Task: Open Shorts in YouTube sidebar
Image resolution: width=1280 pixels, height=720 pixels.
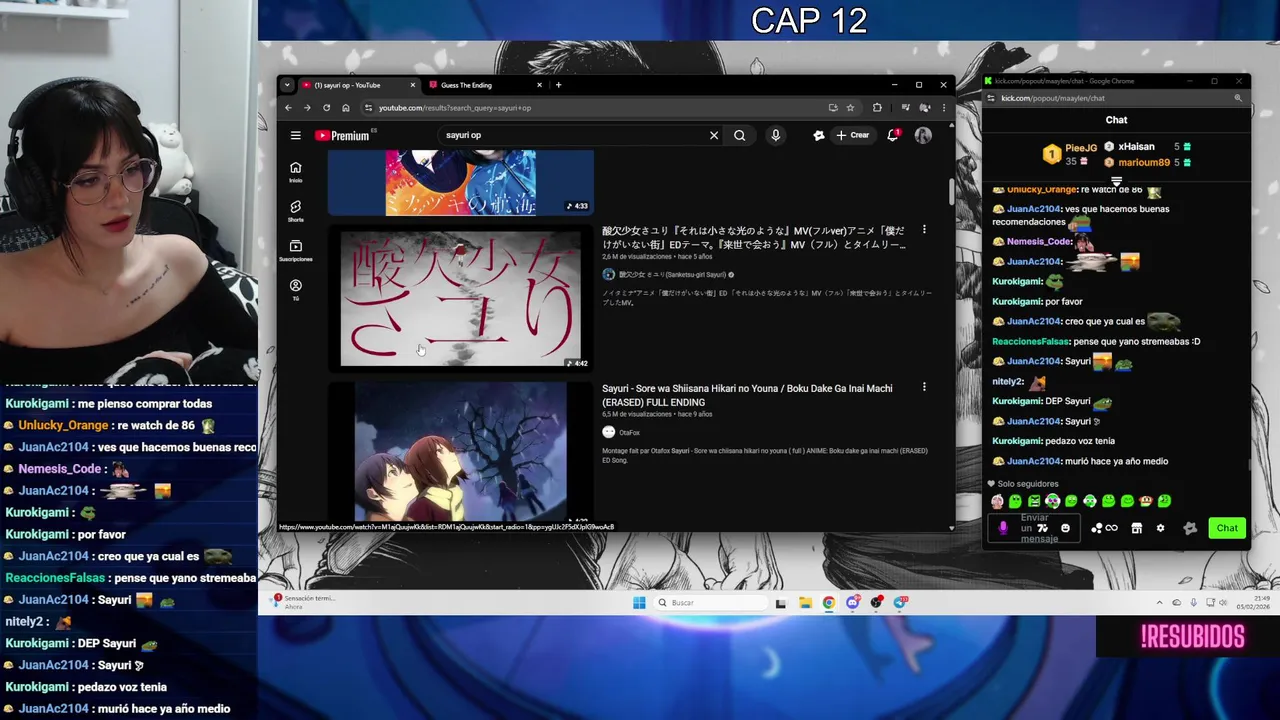Action: (295, 211)
